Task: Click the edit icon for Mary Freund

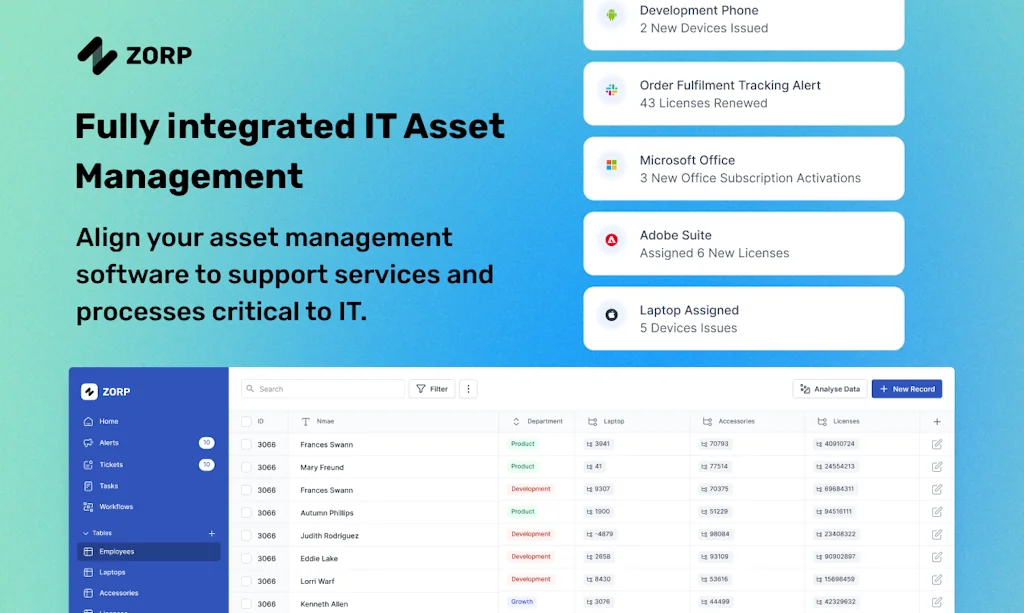Action: 937,467
